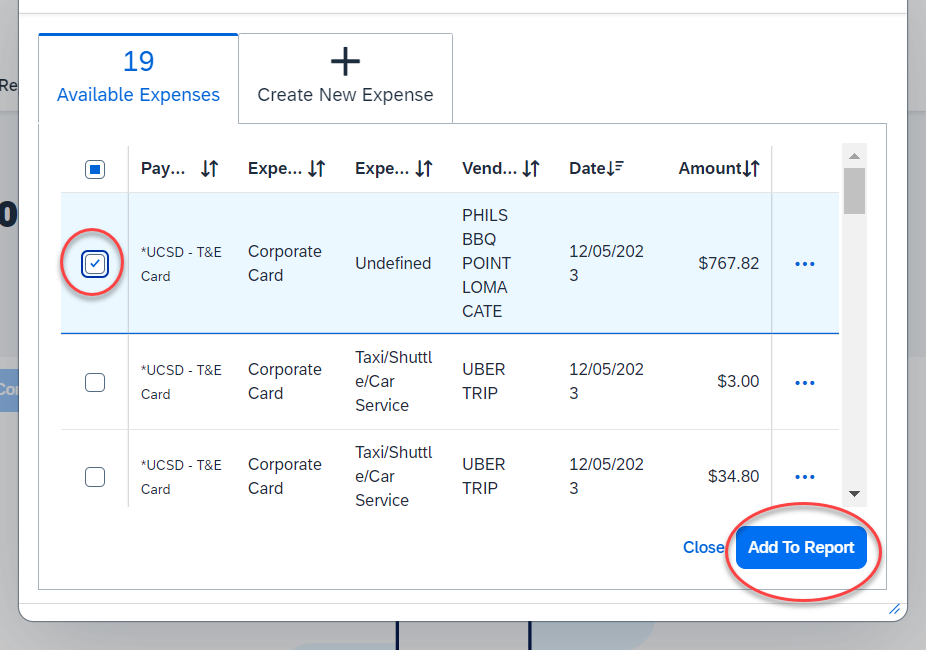Open actions menu for the PHILS BBQ expense

(805, 263)
